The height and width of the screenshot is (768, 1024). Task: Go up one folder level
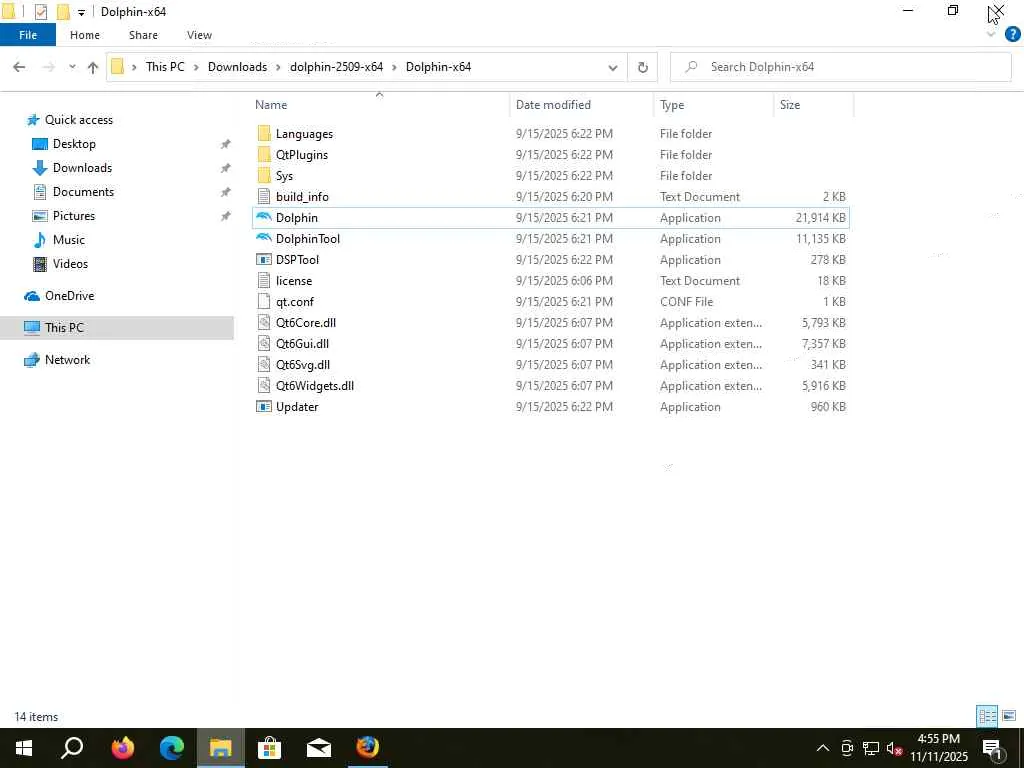click(93, 67)
